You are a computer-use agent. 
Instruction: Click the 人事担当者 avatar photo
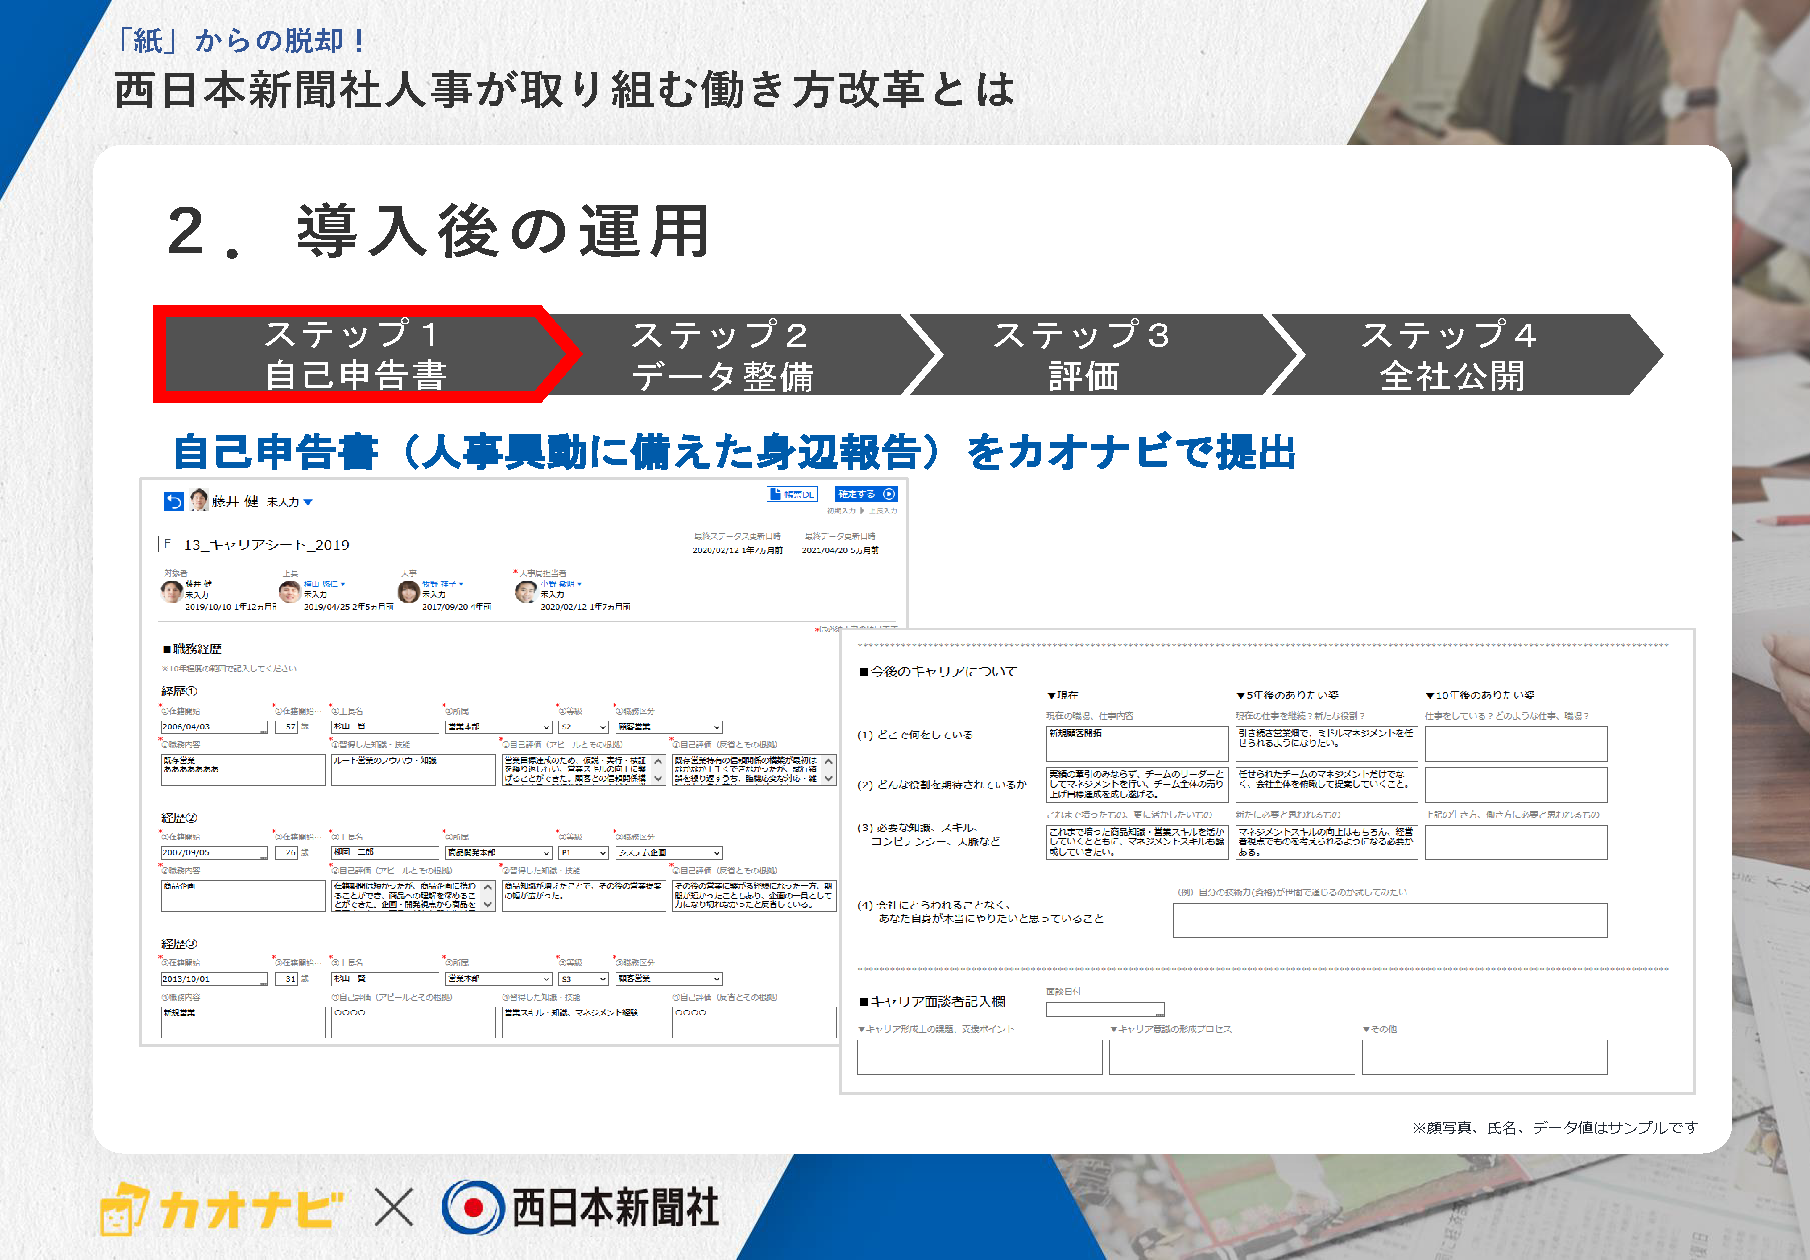(x=526, y=592)
